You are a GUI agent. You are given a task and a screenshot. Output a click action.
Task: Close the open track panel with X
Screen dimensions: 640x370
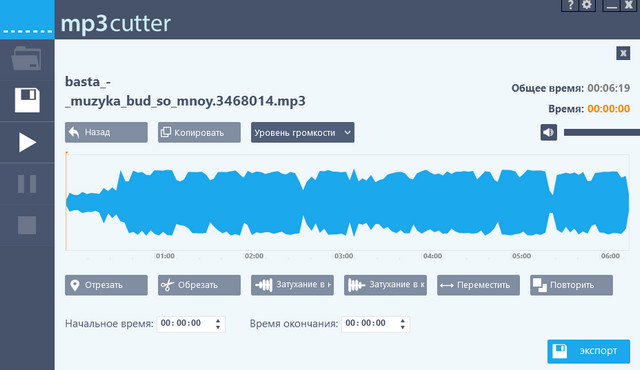coord(623,53)
